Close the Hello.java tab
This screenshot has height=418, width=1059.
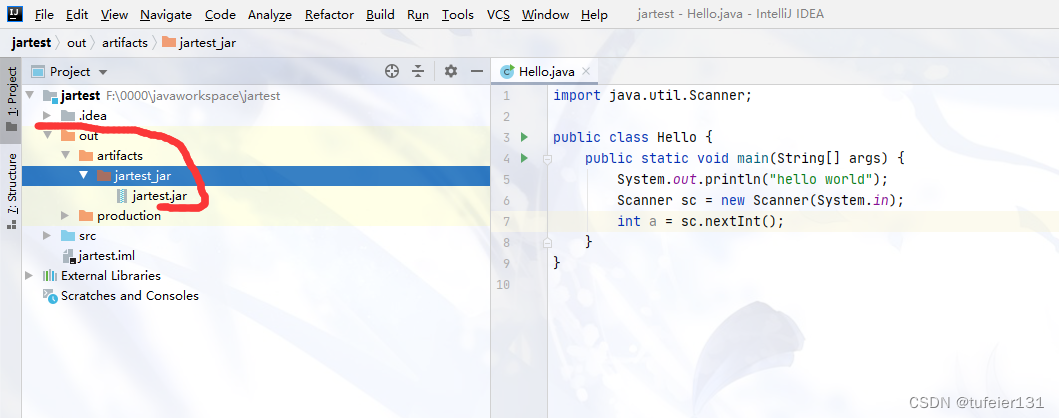click(586, 71)
